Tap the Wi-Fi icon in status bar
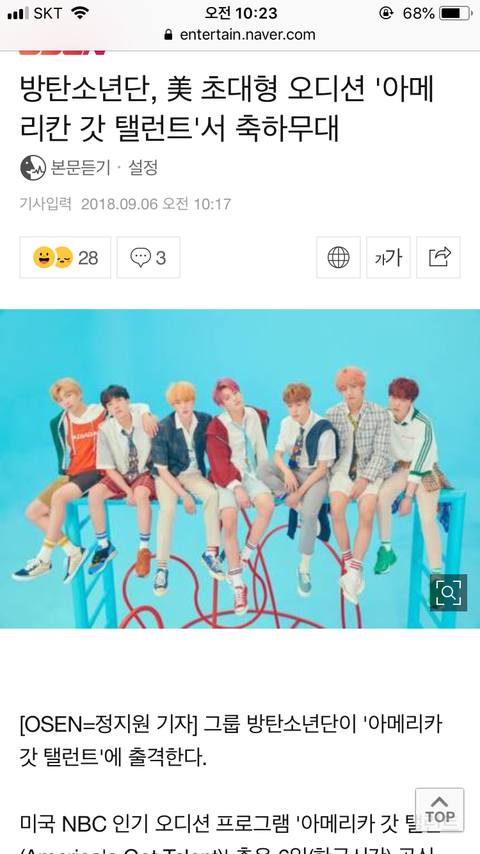The height and width of the screenshot is (854, 480). [80, 13]
